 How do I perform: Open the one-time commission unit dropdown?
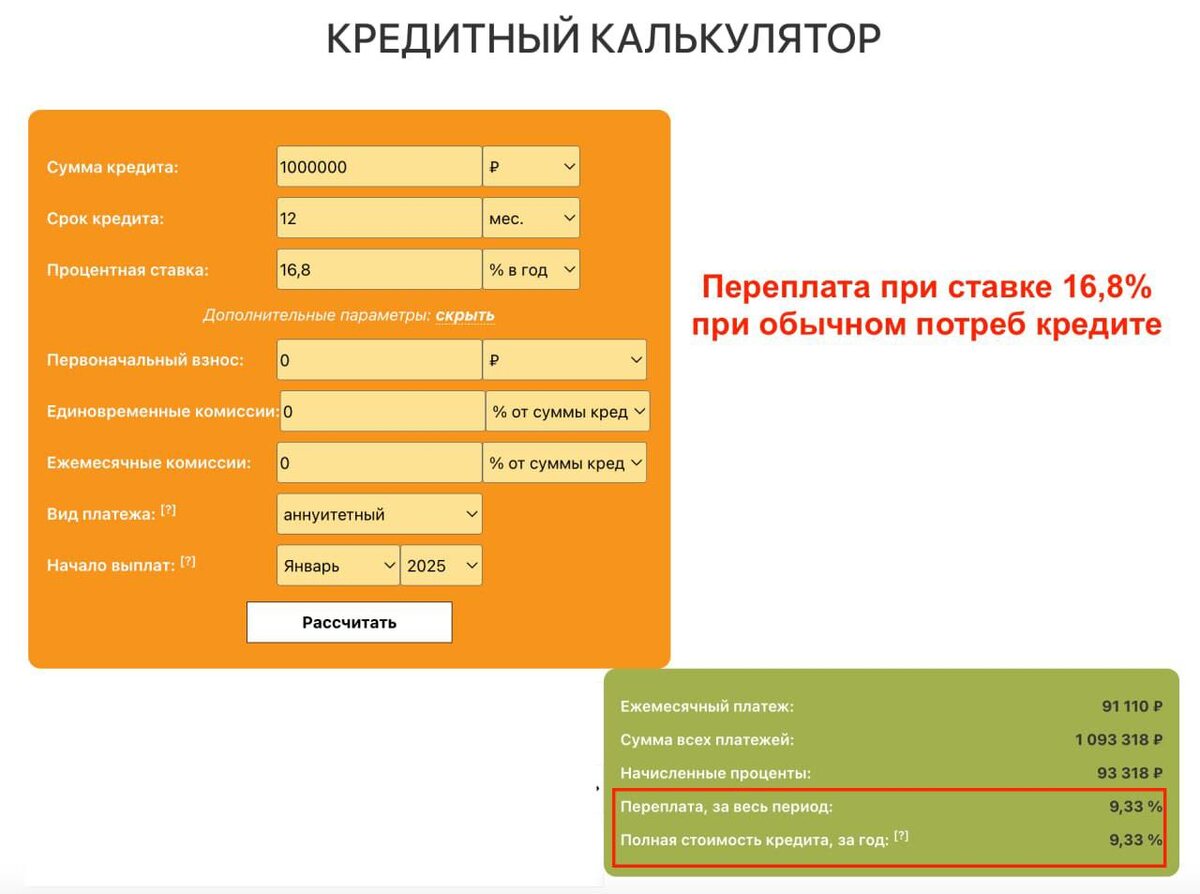coord(568,411)
